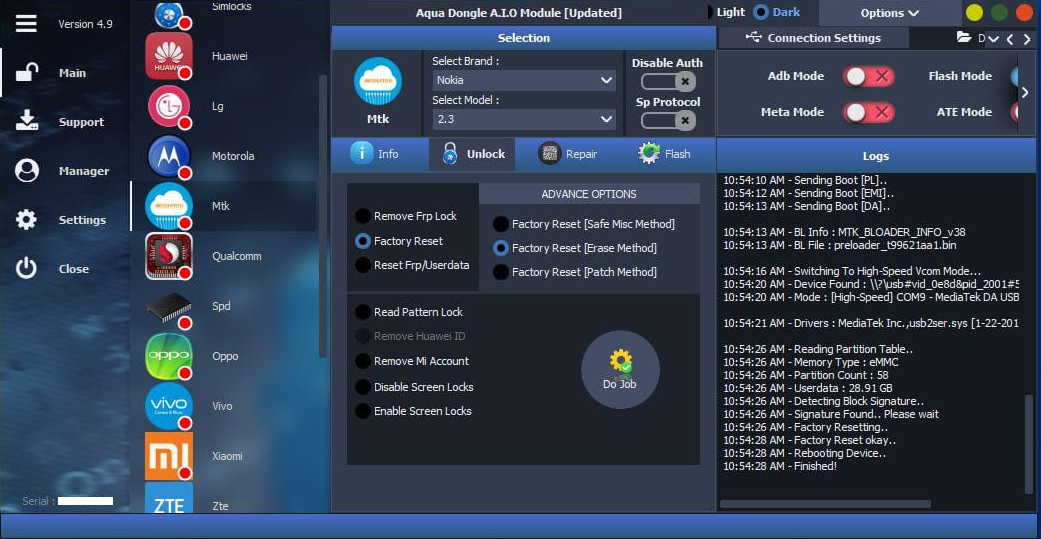Click the Mtk logo in Selection panel
The height and width of the screenshot is (539, 1041).
click(378, 81)
